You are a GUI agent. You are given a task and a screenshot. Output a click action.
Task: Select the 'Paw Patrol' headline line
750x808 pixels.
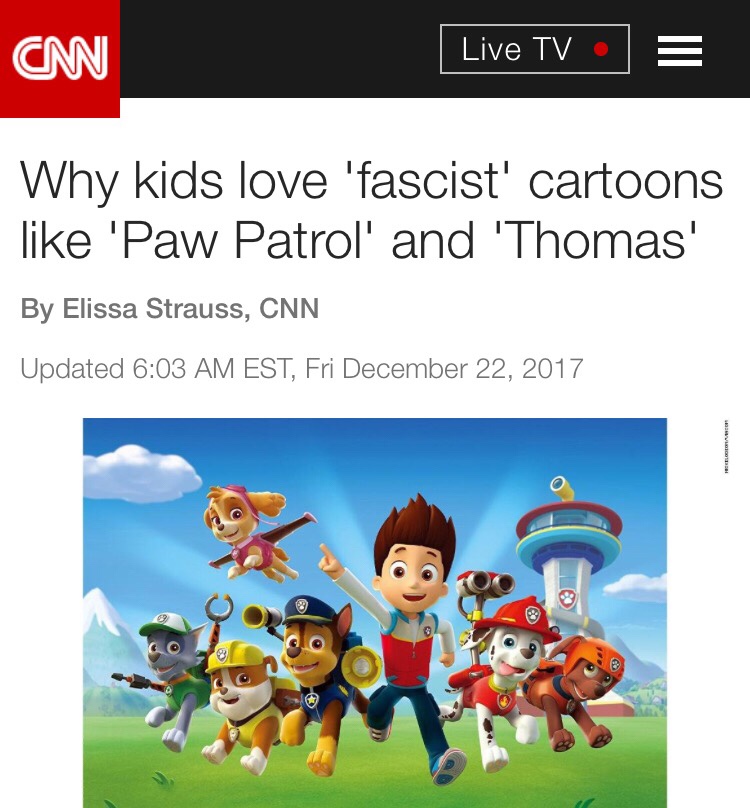(x=359, y=241)
